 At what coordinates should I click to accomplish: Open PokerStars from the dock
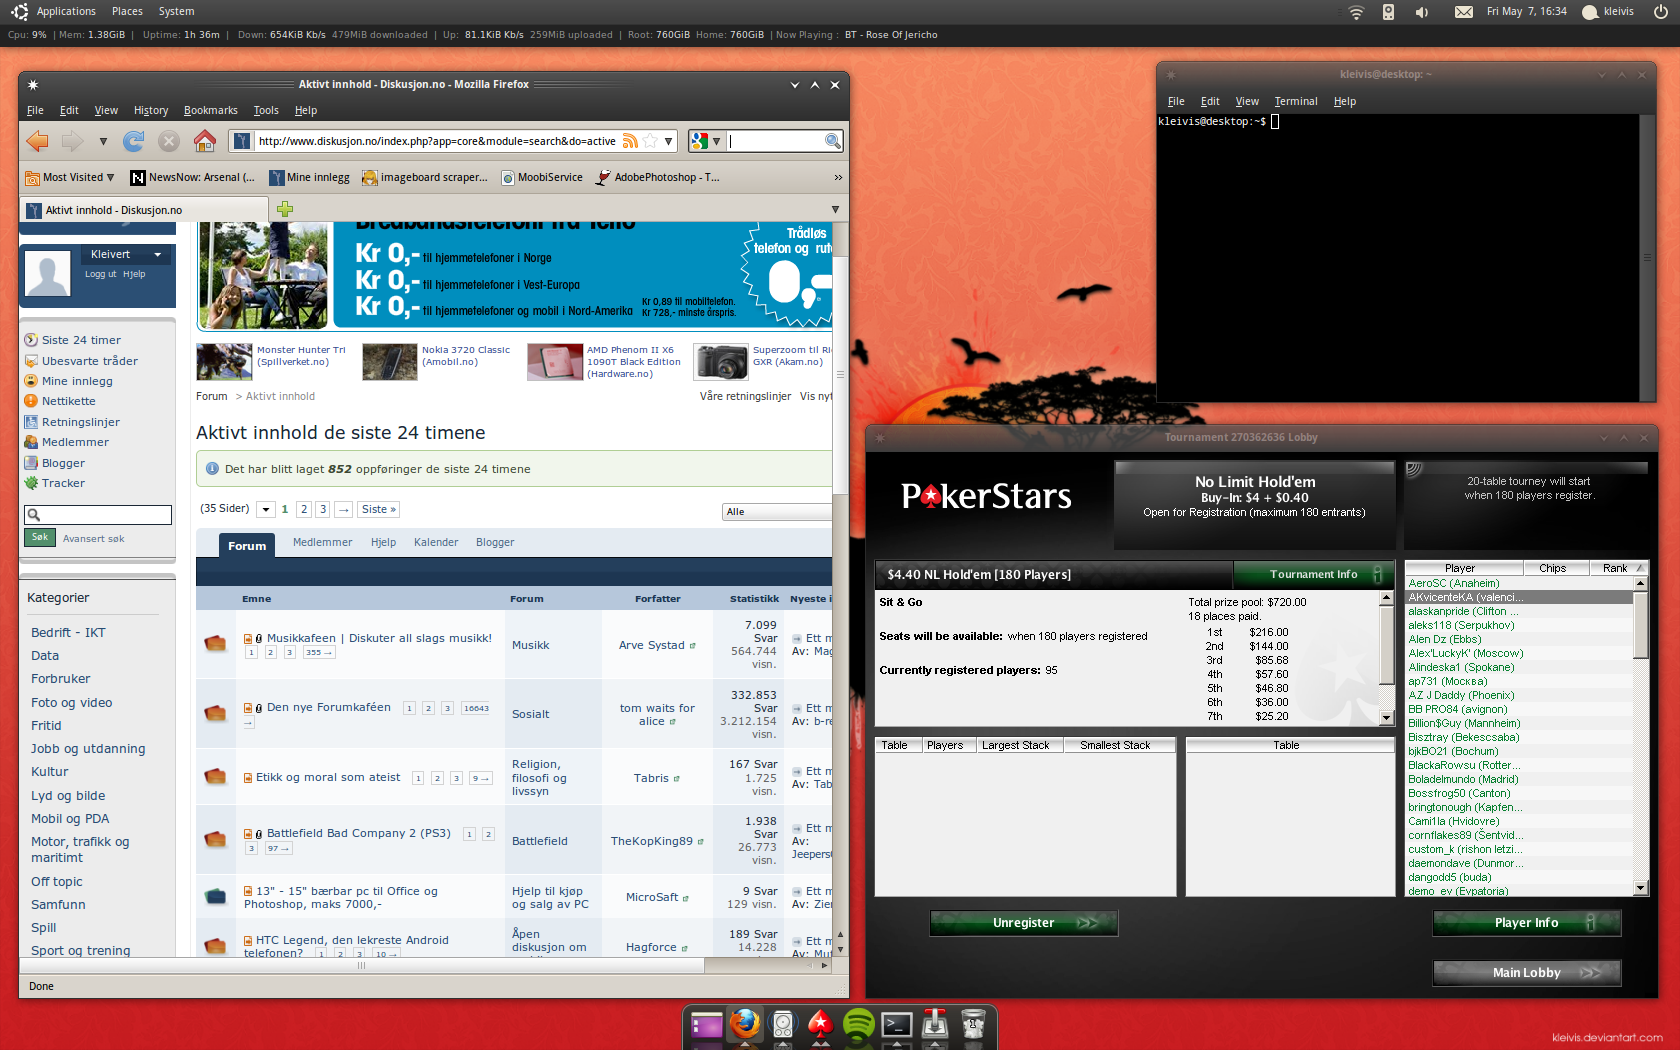pos(820,1025)
